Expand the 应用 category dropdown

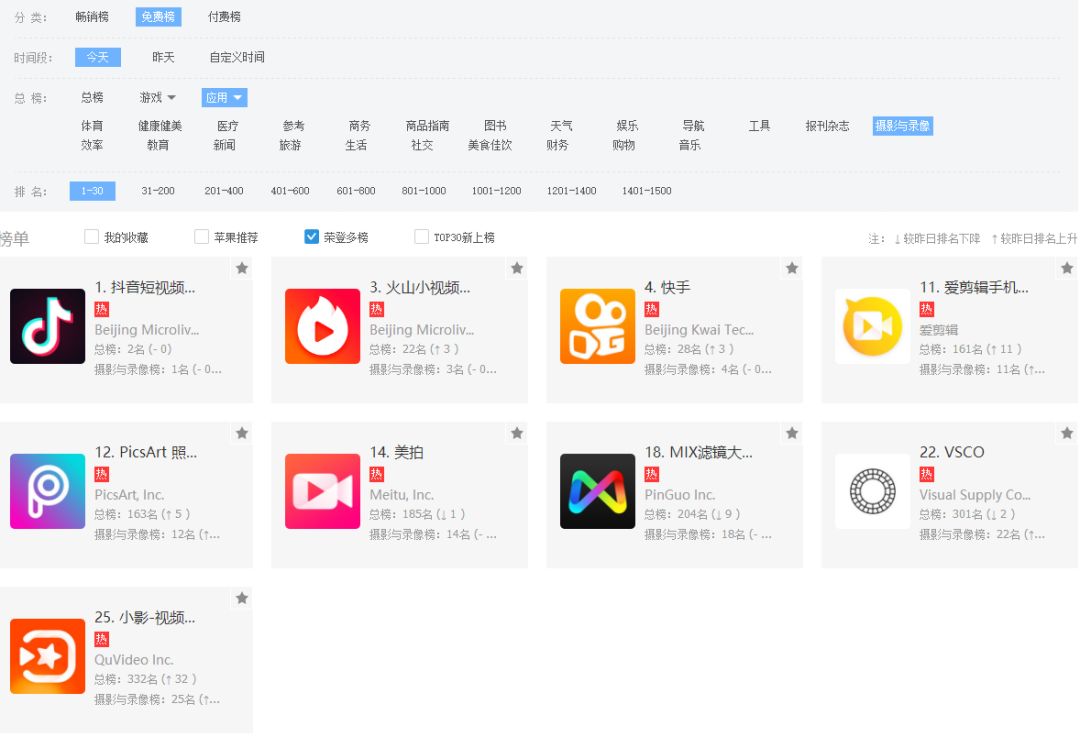pos(222,97)
